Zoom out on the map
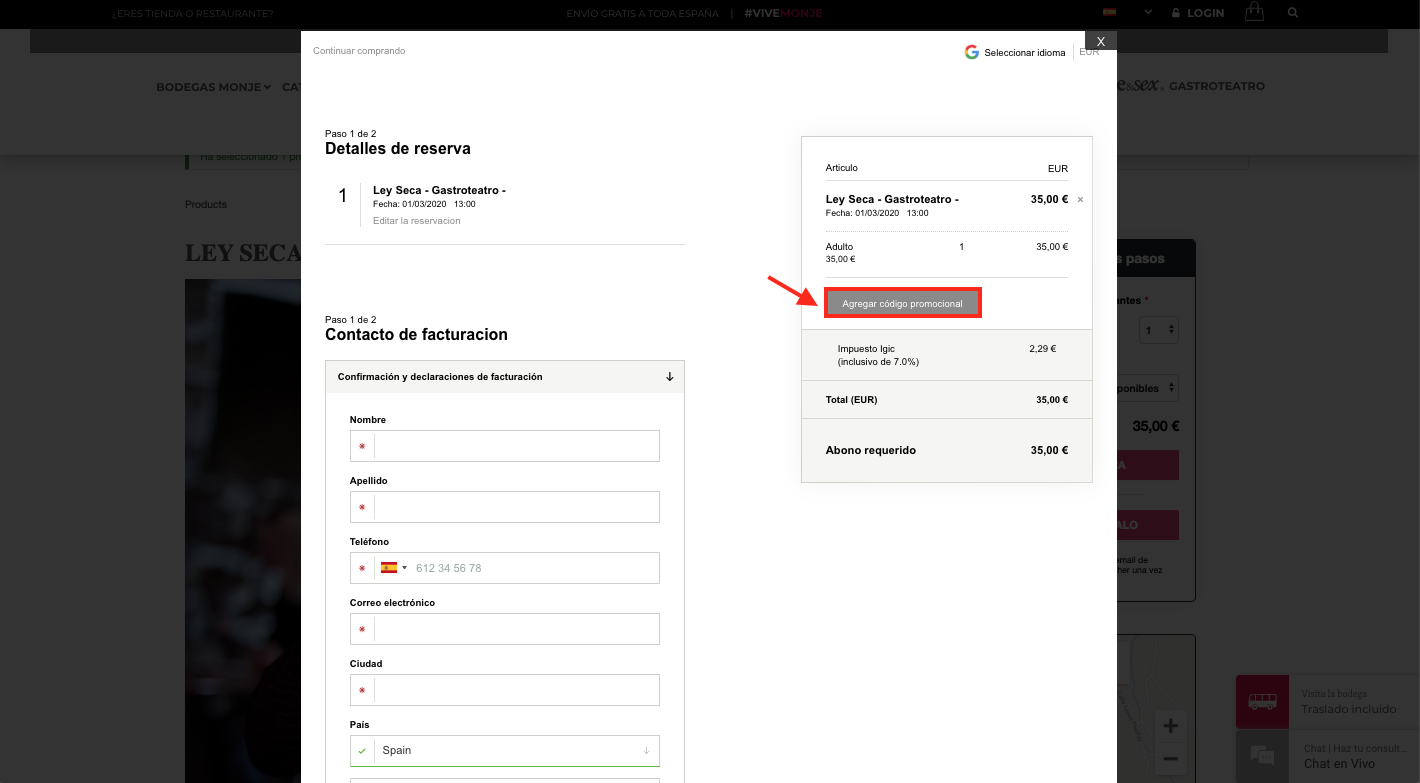Image resolution: width=1420 pixels, height=783 pixels. [1170, 757]
